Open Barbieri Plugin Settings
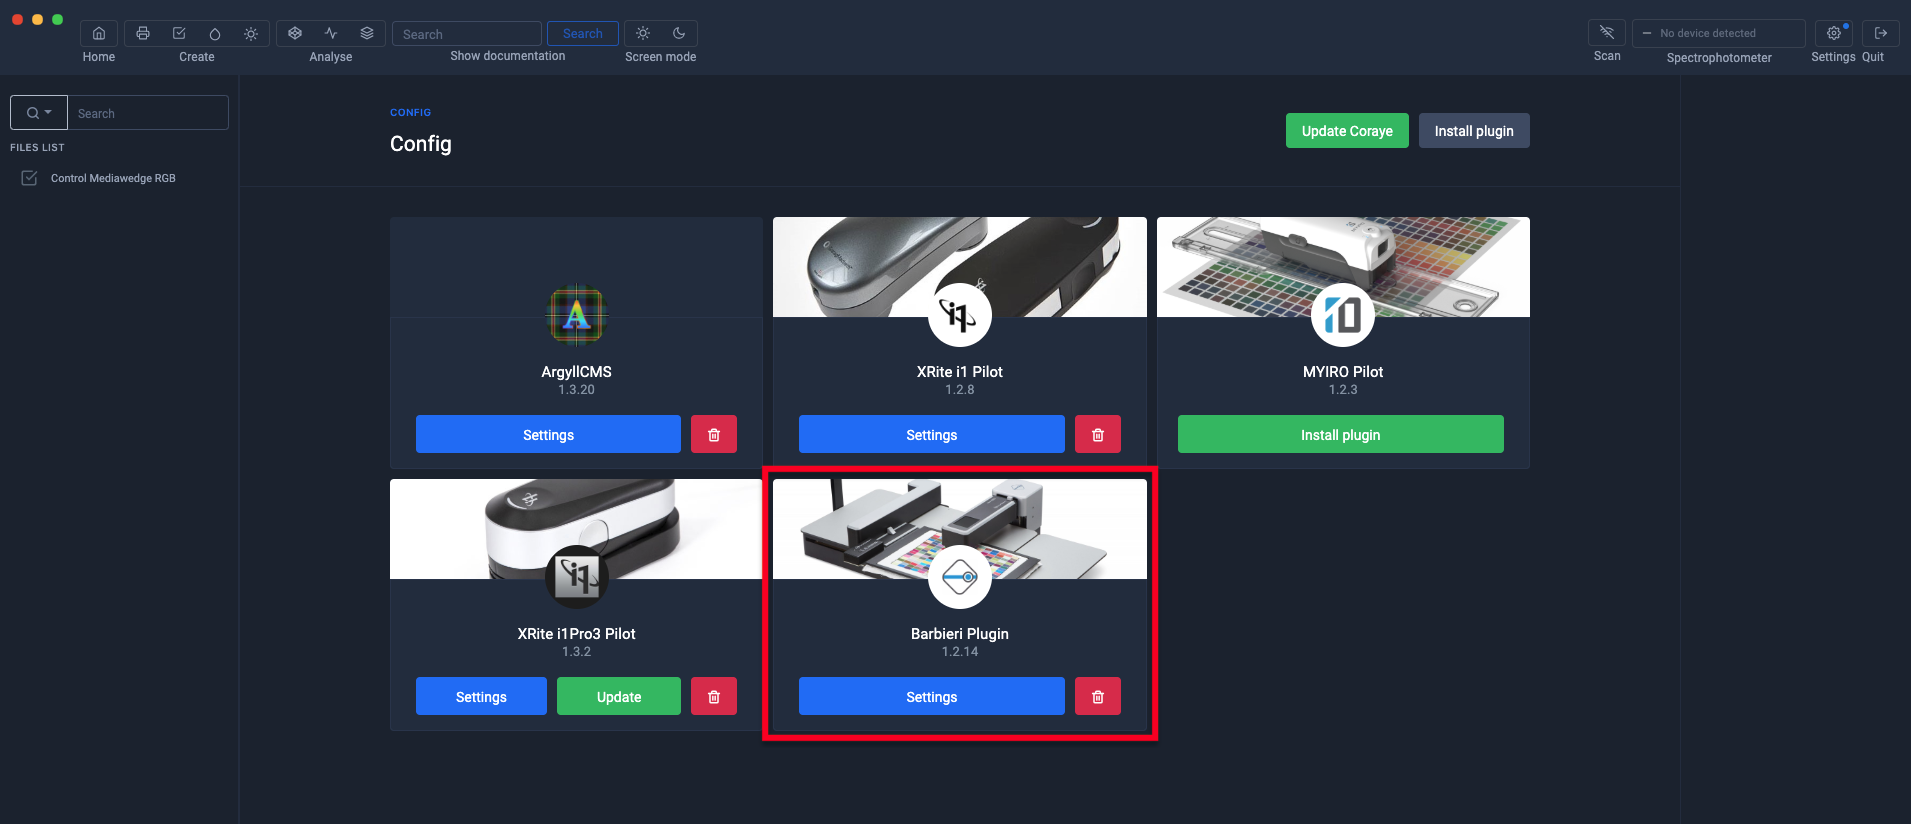This screenshot has width=1911, height=824. pos(932,697)
